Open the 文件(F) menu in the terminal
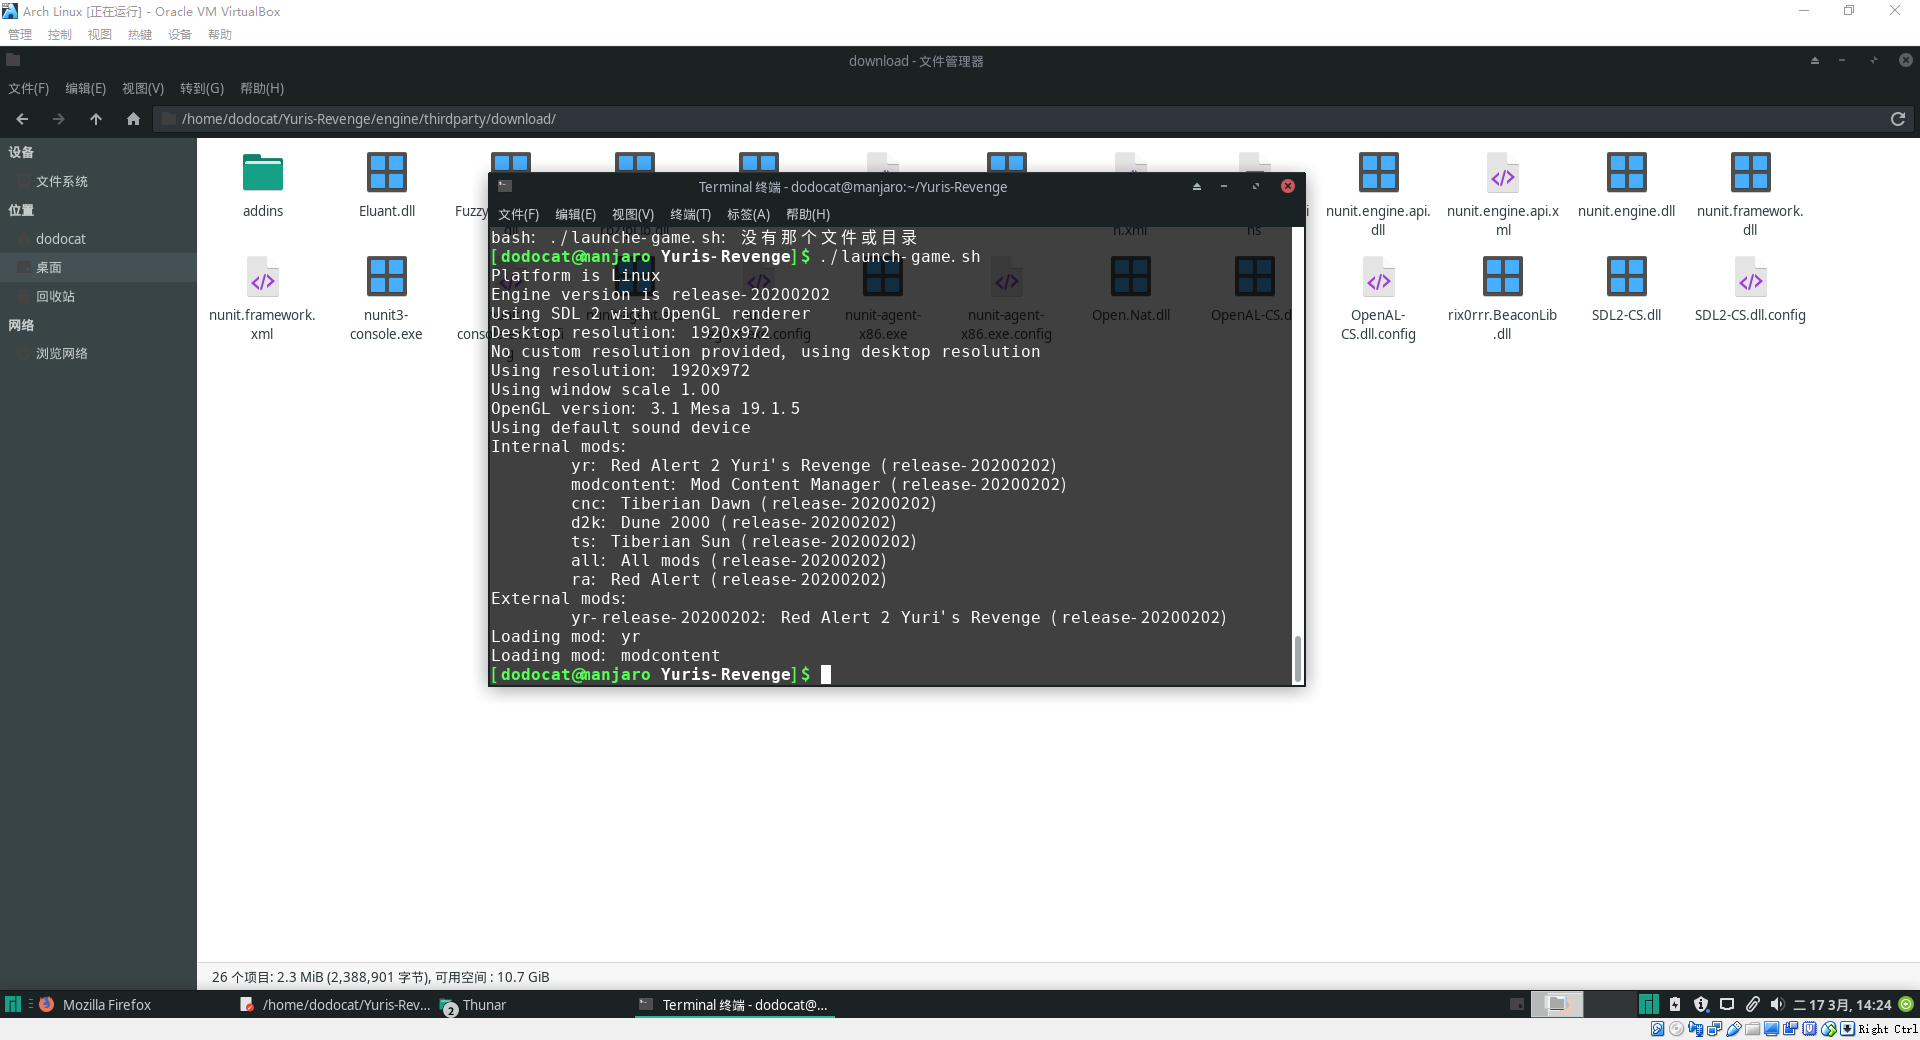This screenshot has width=1920, height=1040. click(518, 213)
